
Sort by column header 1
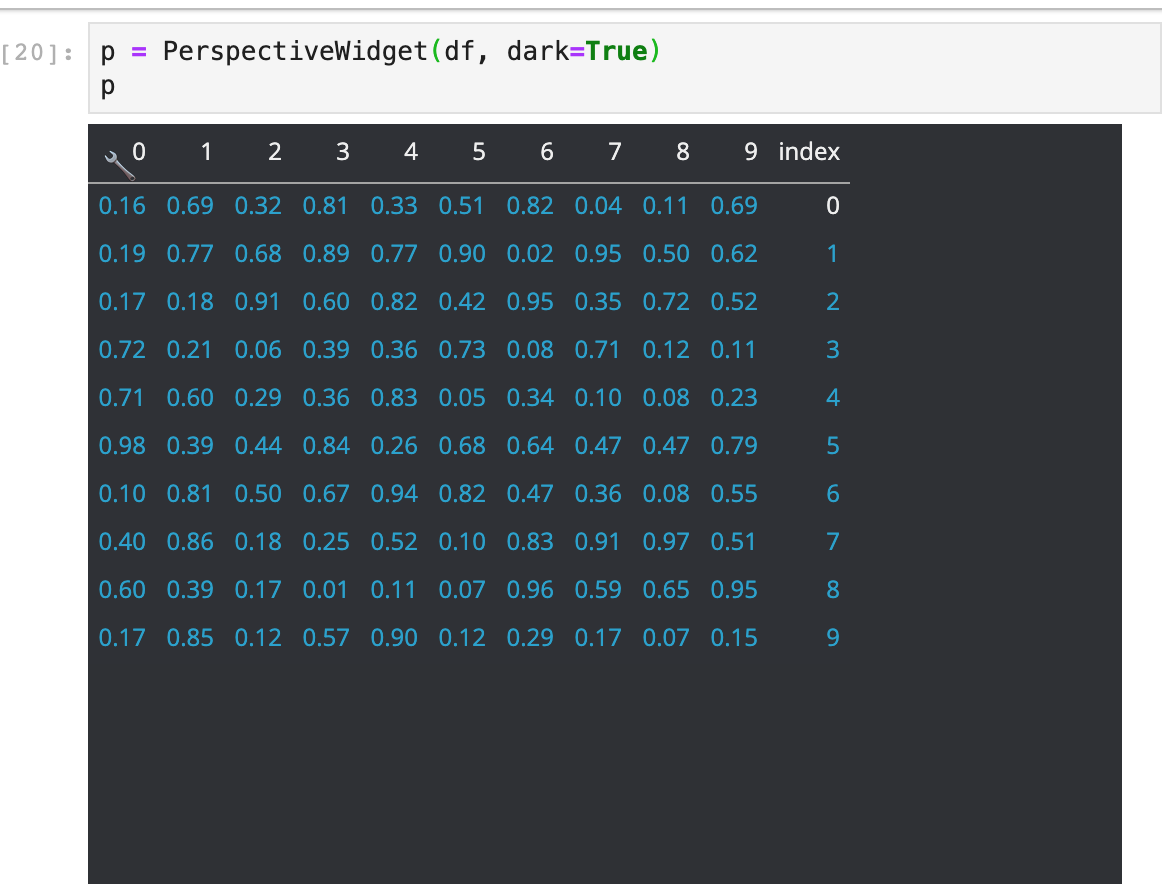[207, 152]
